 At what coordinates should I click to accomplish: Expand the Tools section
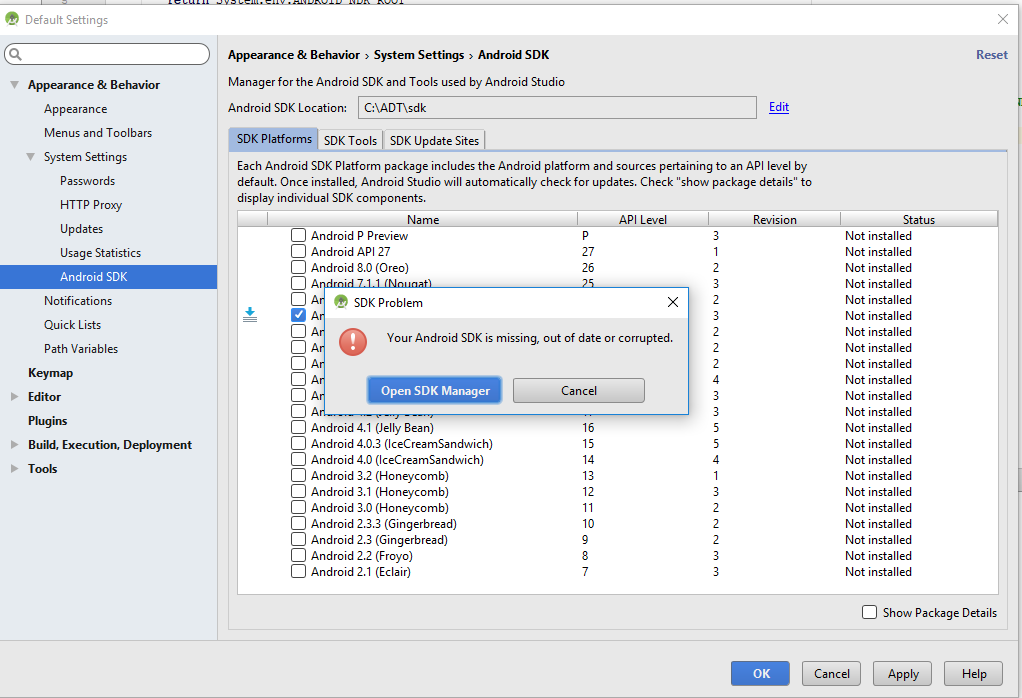[13, 468]
